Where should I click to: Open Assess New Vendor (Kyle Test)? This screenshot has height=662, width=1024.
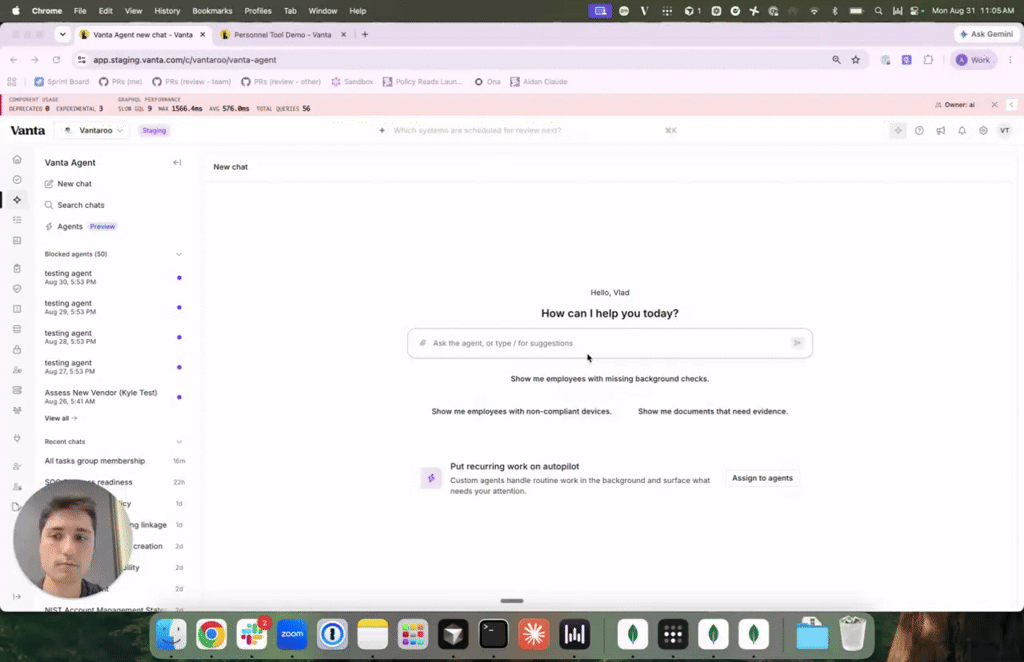[112, 396]
